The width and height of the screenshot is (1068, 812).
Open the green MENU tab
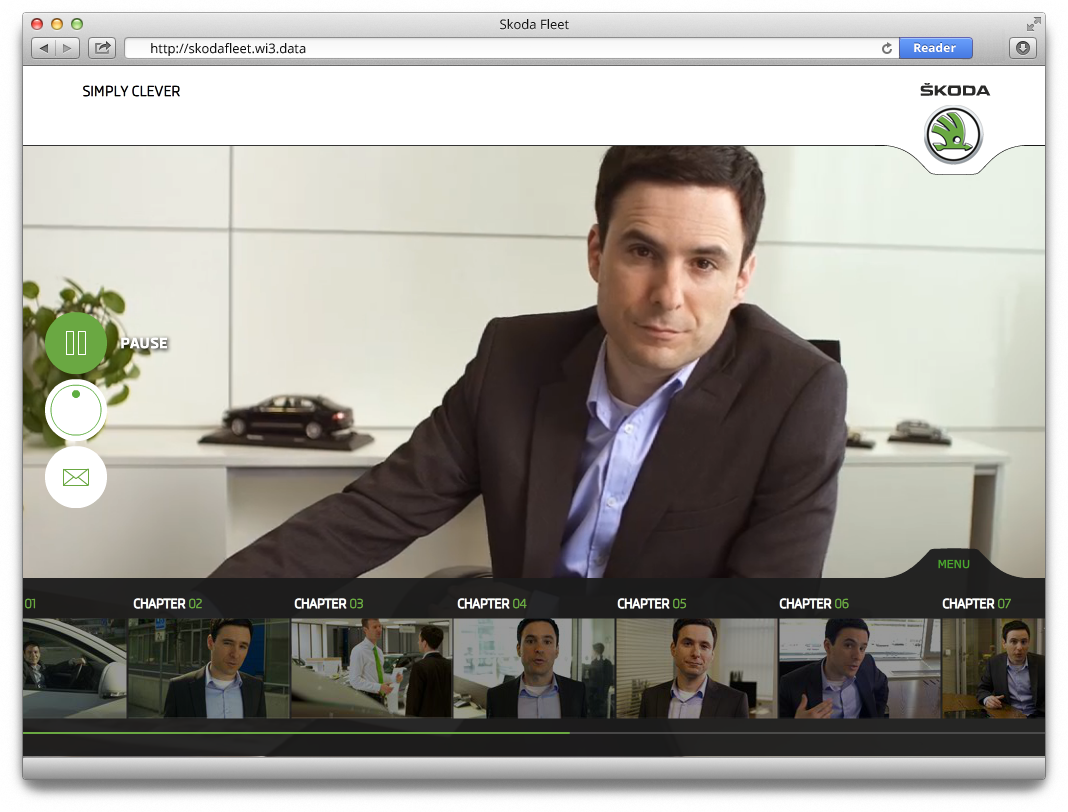953,564
